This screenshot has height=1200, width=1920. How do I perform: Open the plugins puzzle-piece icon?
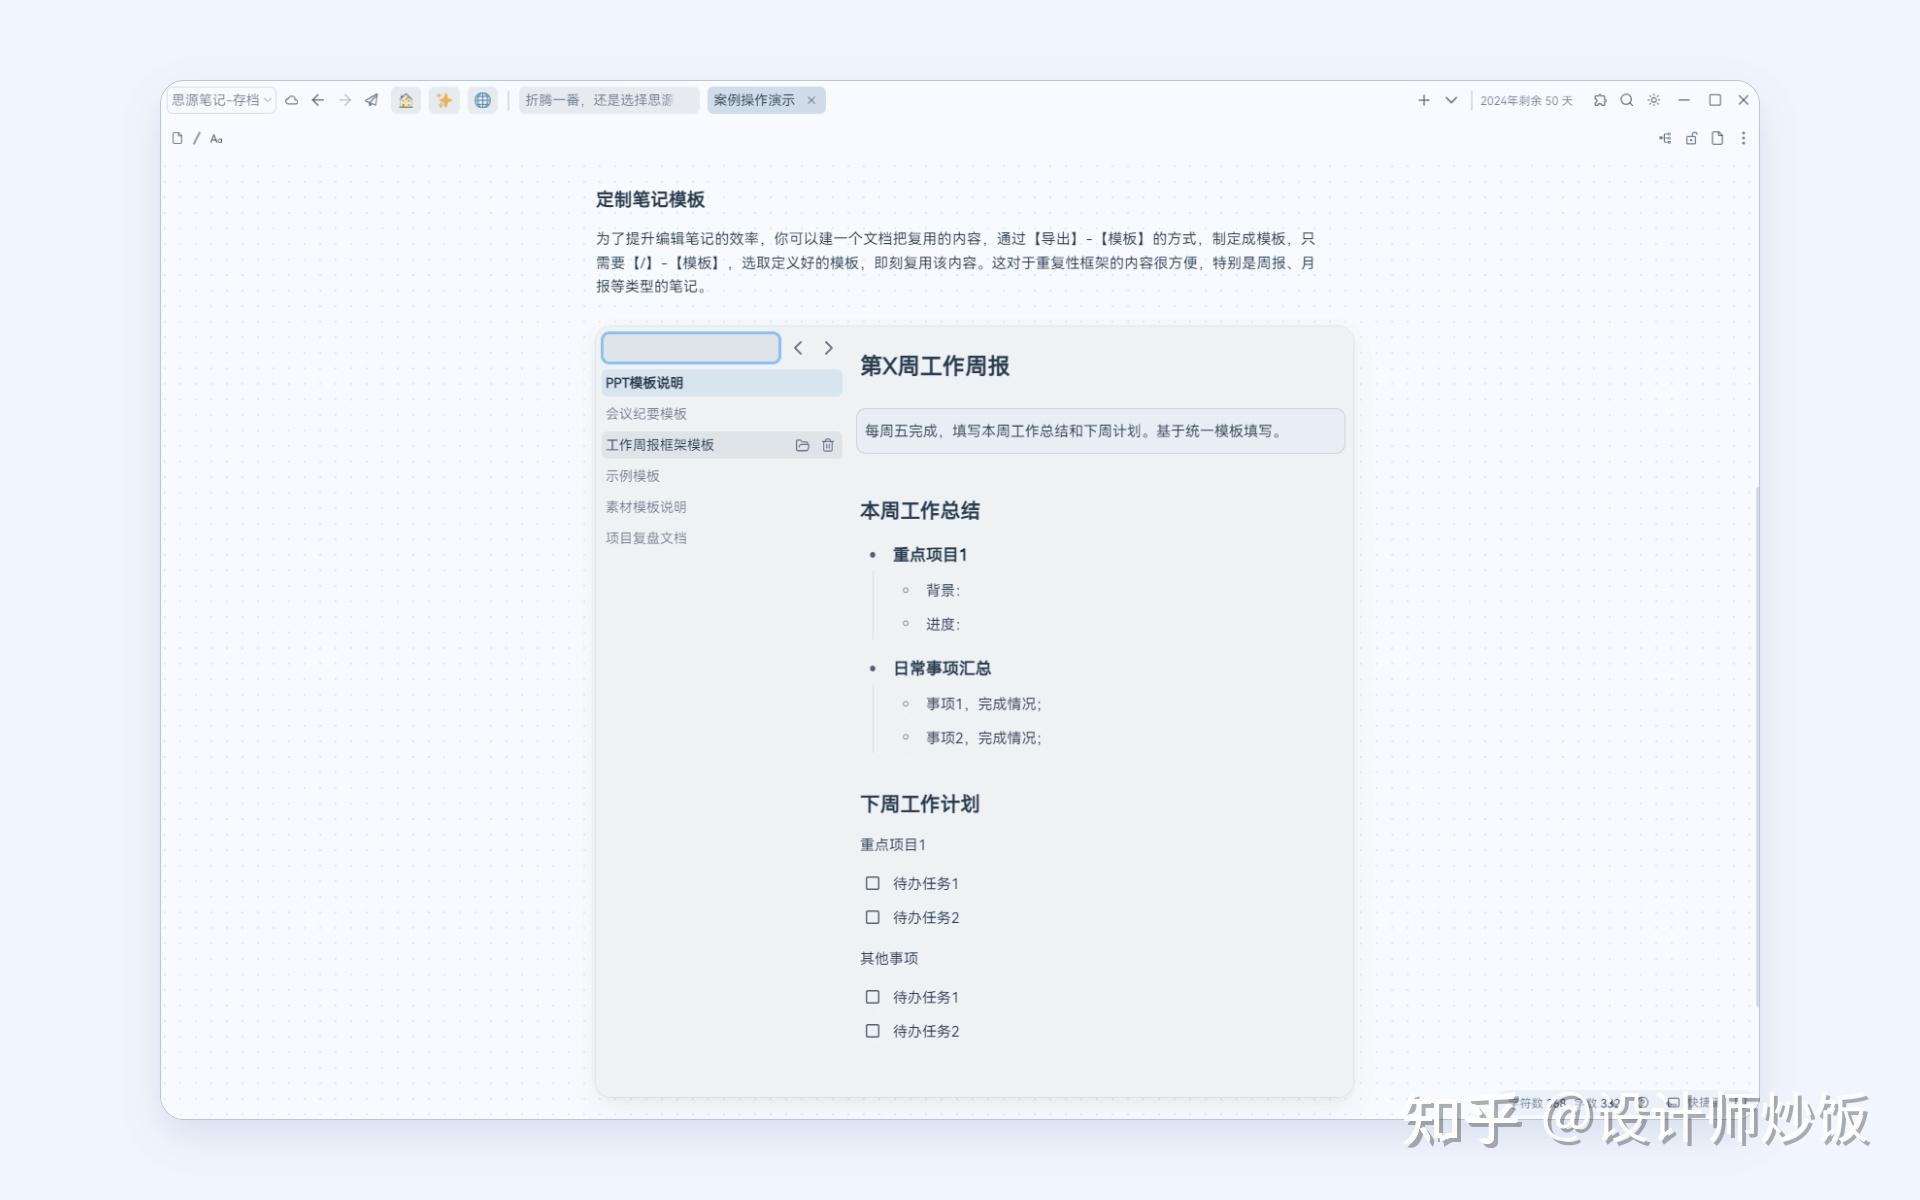[1599, 100]
